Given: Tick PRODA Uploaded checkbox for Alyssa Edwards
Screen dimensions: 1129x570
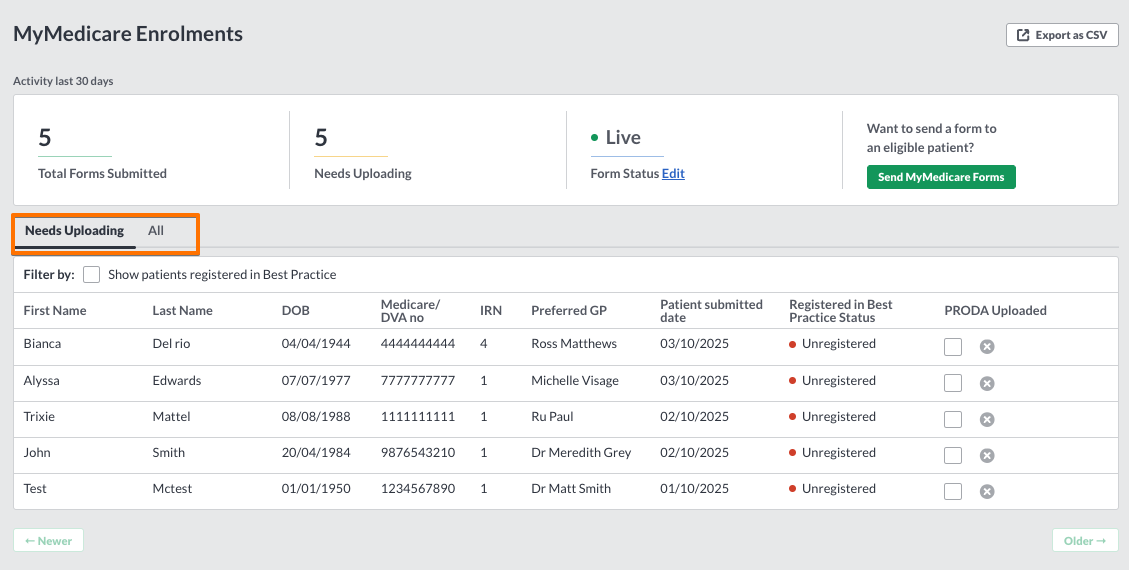Looking at the screenshot, I should point(953,383).
